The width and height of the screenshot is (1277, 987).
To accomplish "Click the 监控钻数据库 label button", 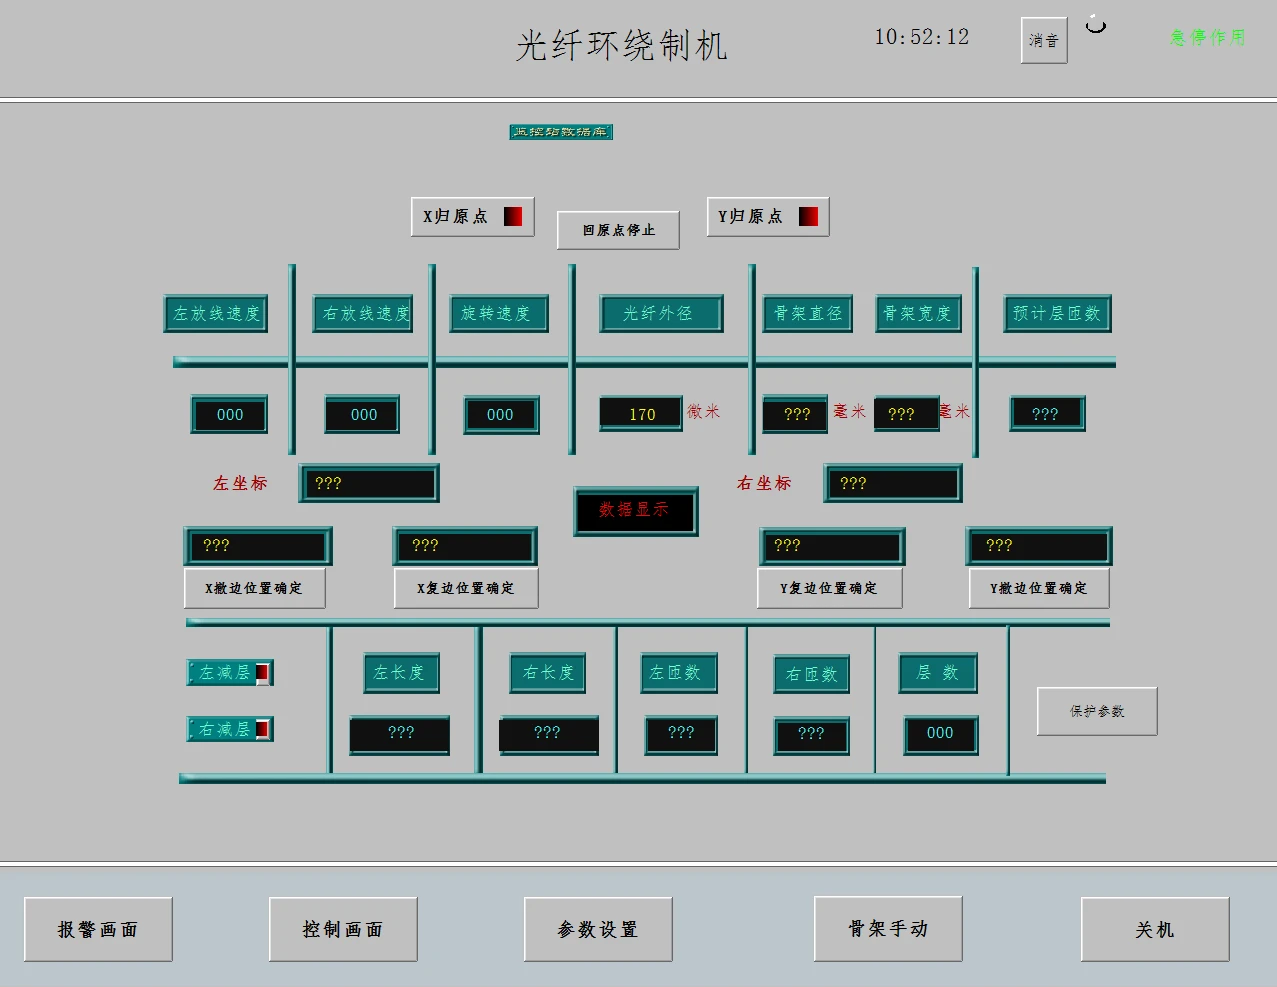I will (x=561, y=132).
